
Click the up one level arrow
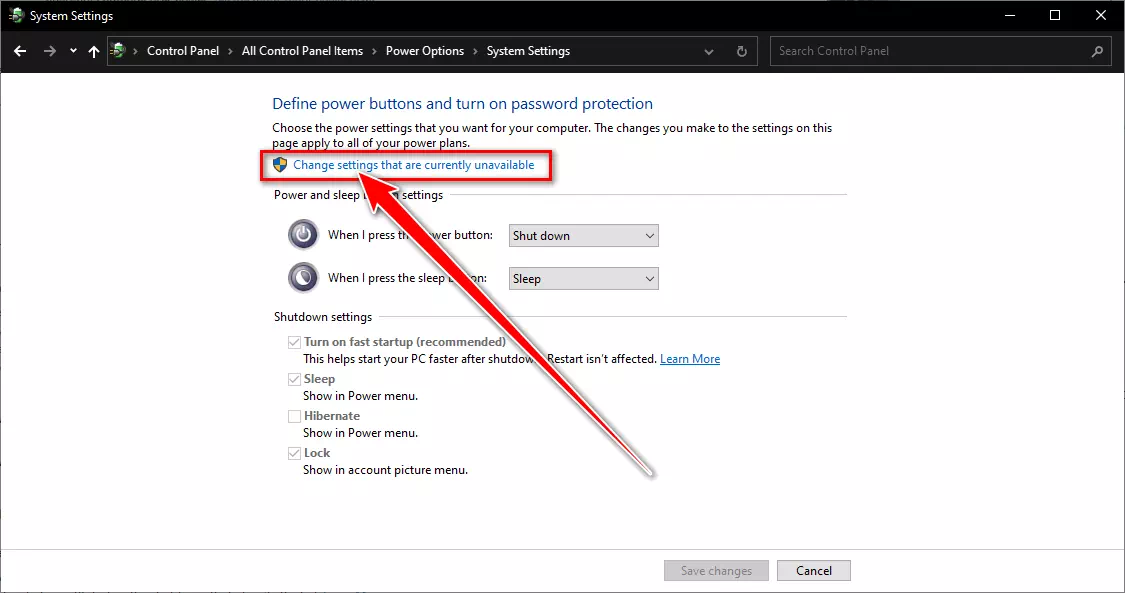94,52
